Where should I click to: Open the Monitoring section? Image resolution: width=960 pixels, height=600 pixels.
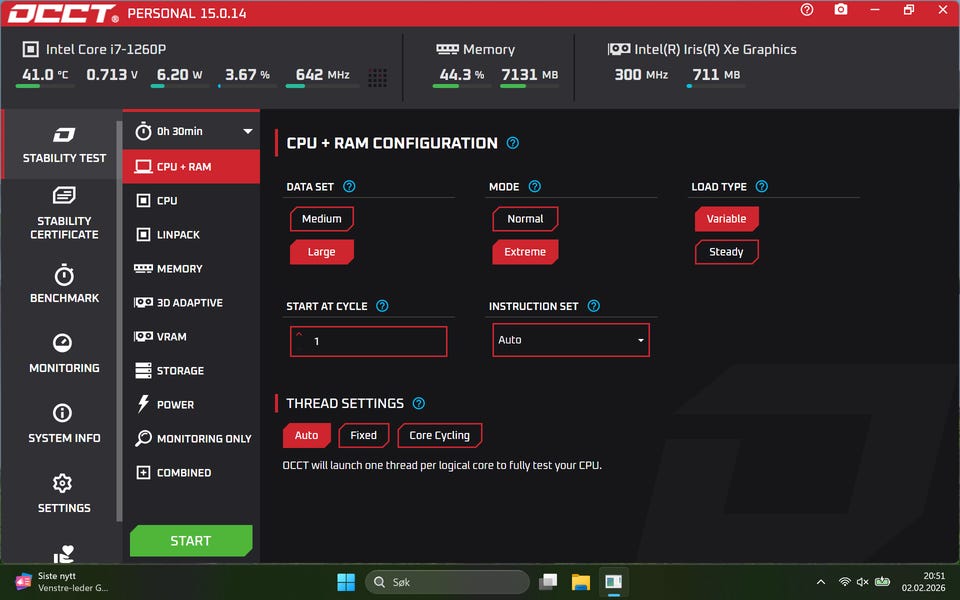[x=64, y=354]
